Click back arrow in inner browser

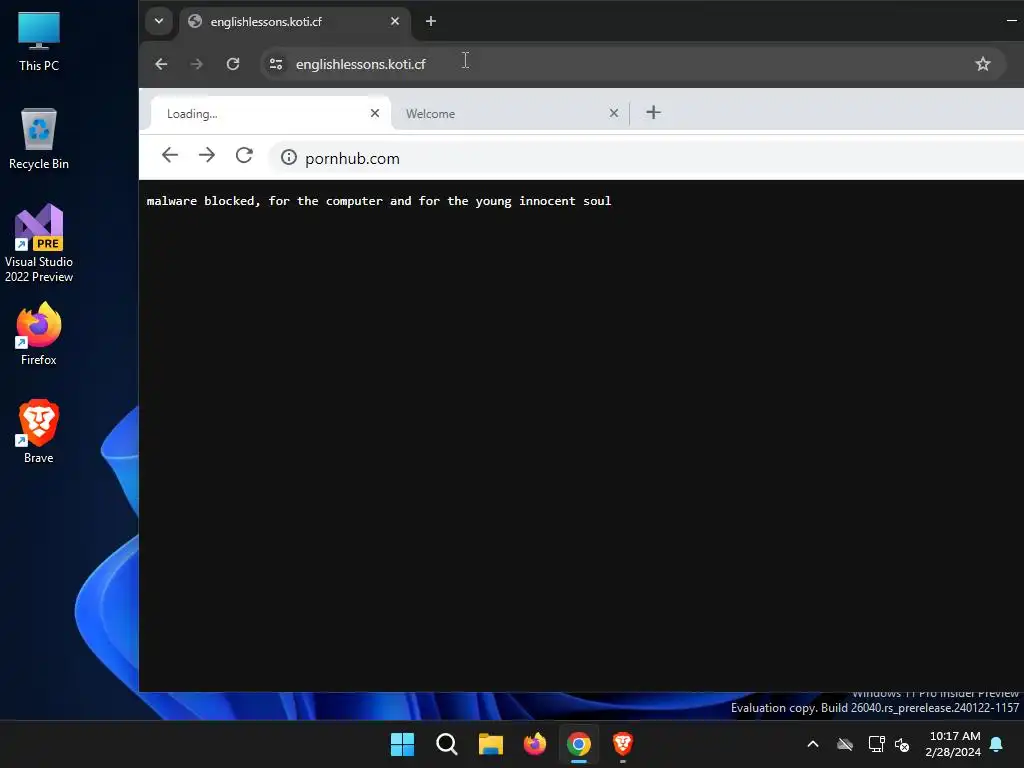pyautogui.click(x=170, y=155)
